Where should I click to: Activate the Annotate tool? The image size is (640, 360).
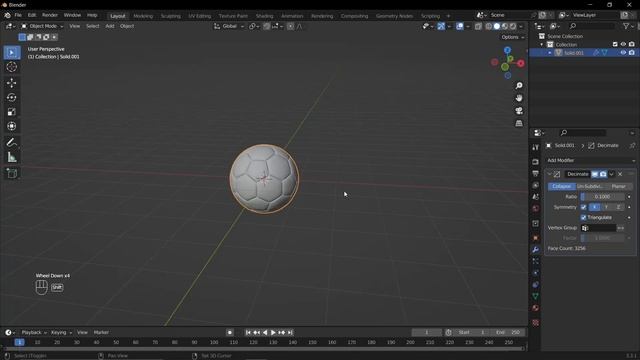[x=11, y=142]
